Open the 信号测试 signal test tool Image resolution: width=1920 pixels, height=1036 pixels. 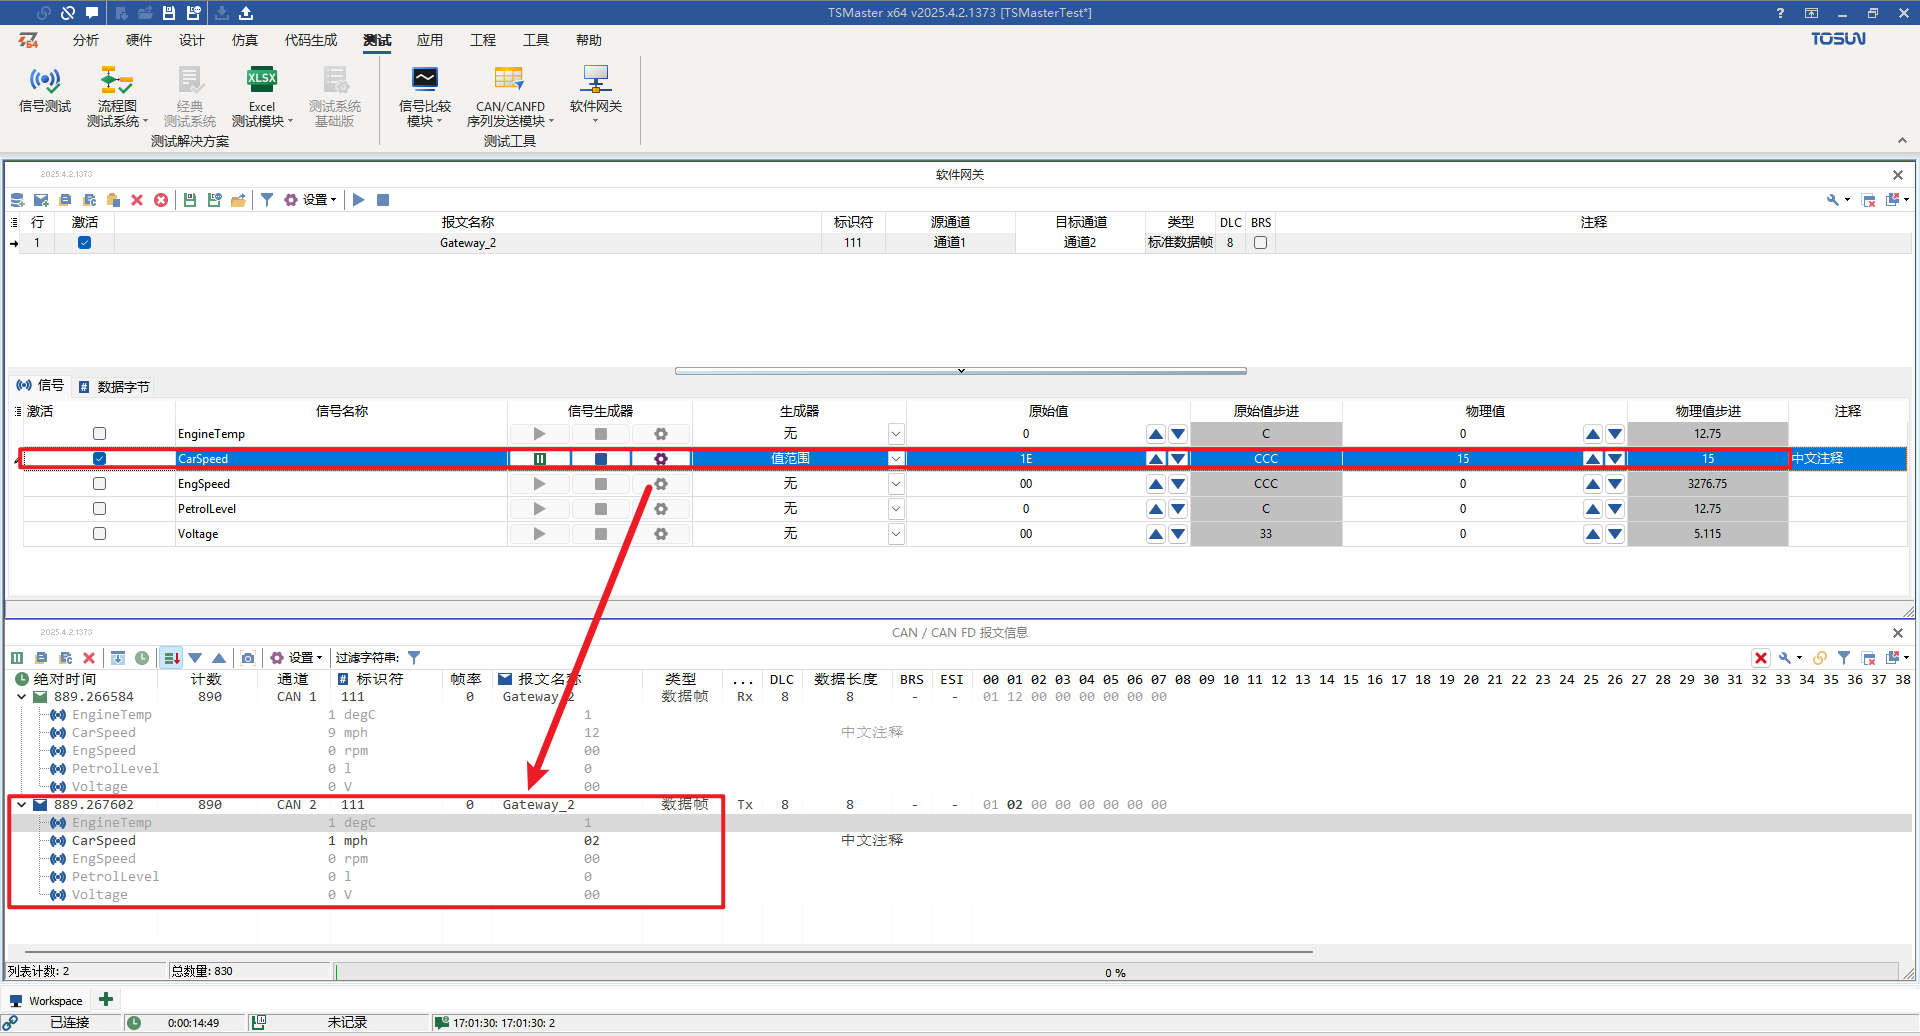(45, 90)
